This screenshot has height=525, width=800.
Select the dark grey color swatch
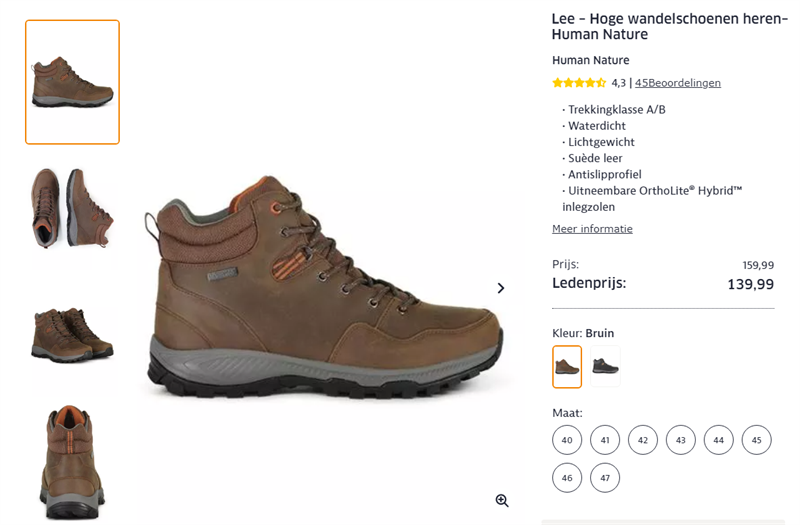(605, 367)
